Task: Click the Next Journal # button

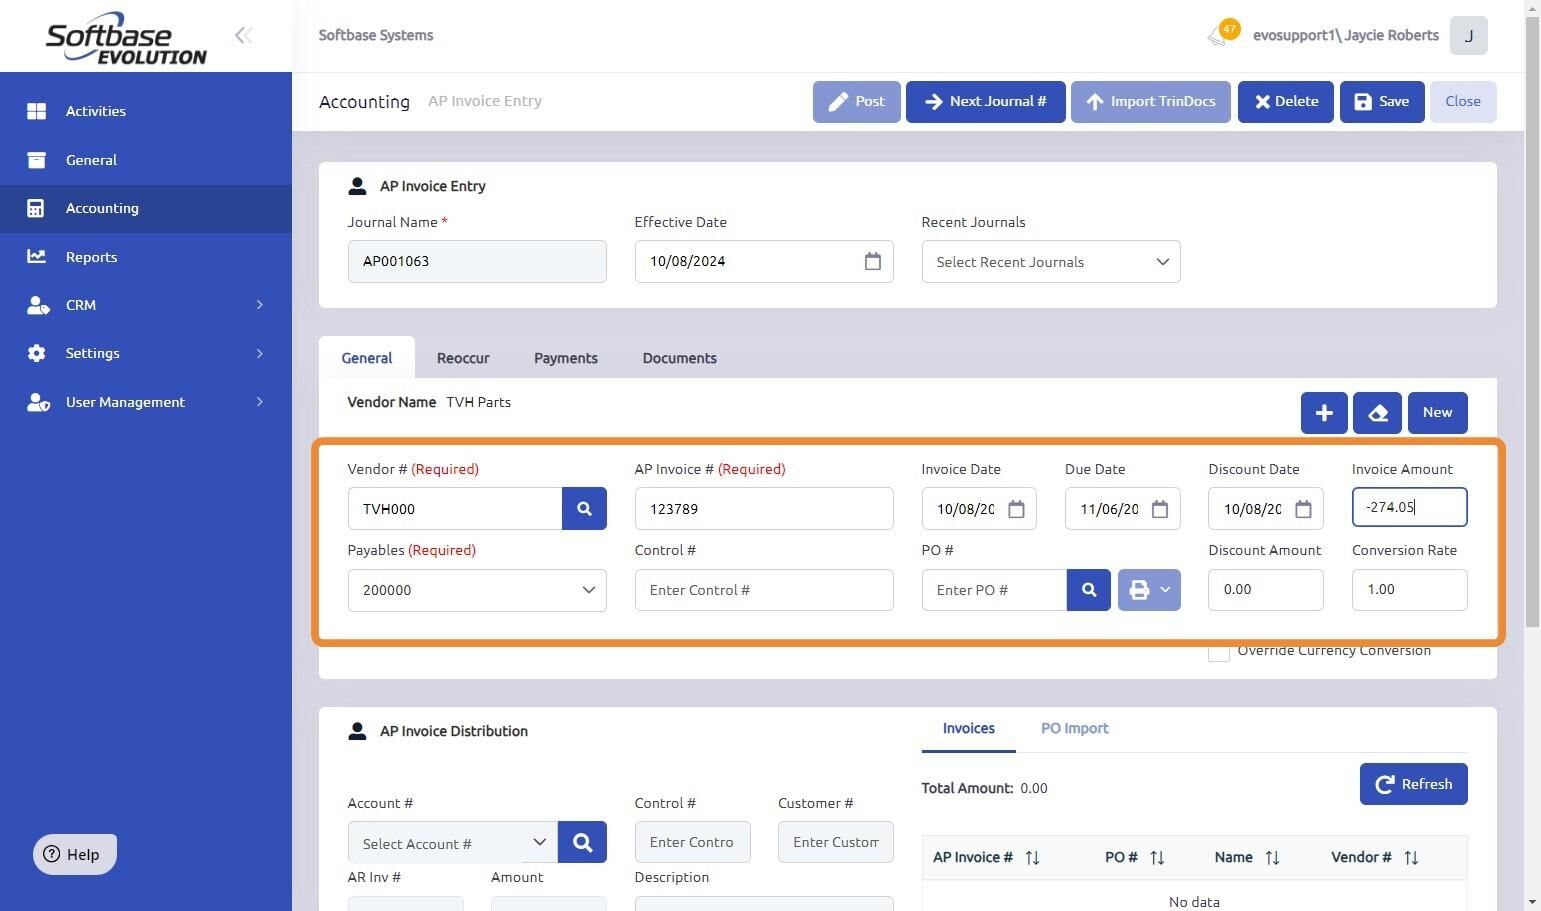Action: click(985, 102)
